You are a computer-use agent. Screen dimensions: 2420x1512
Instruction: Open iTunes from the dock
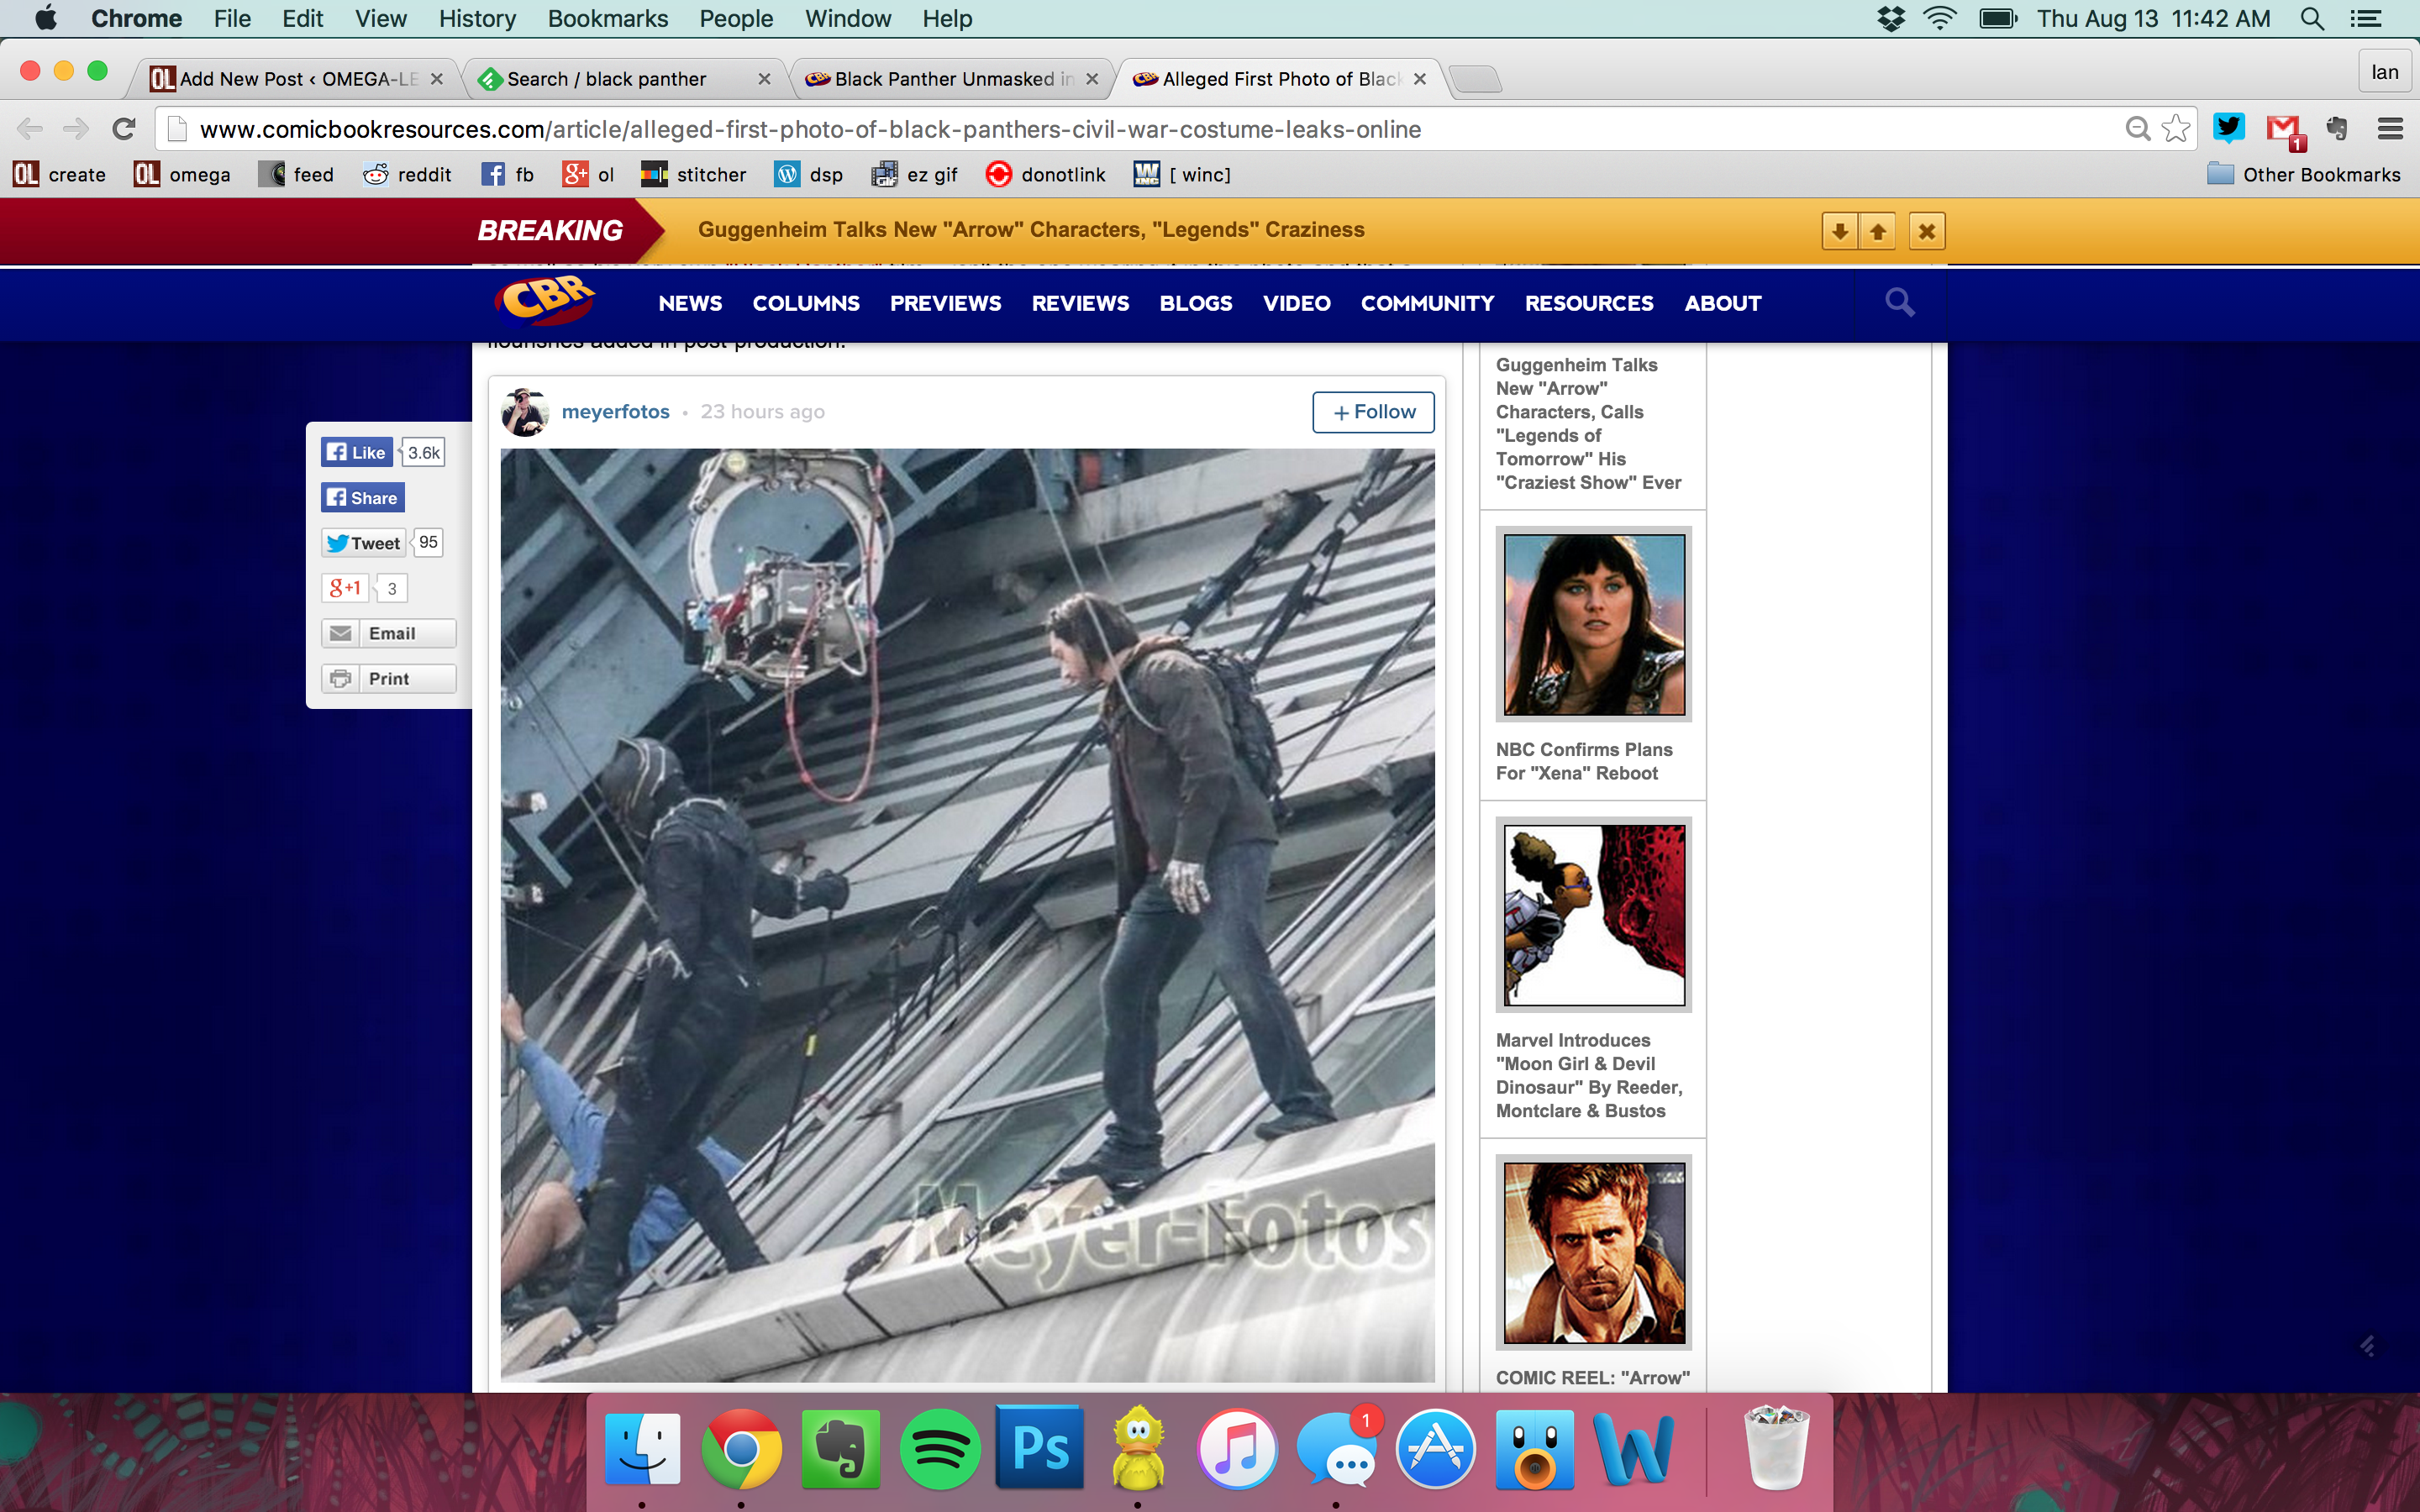point(1237,1448)
